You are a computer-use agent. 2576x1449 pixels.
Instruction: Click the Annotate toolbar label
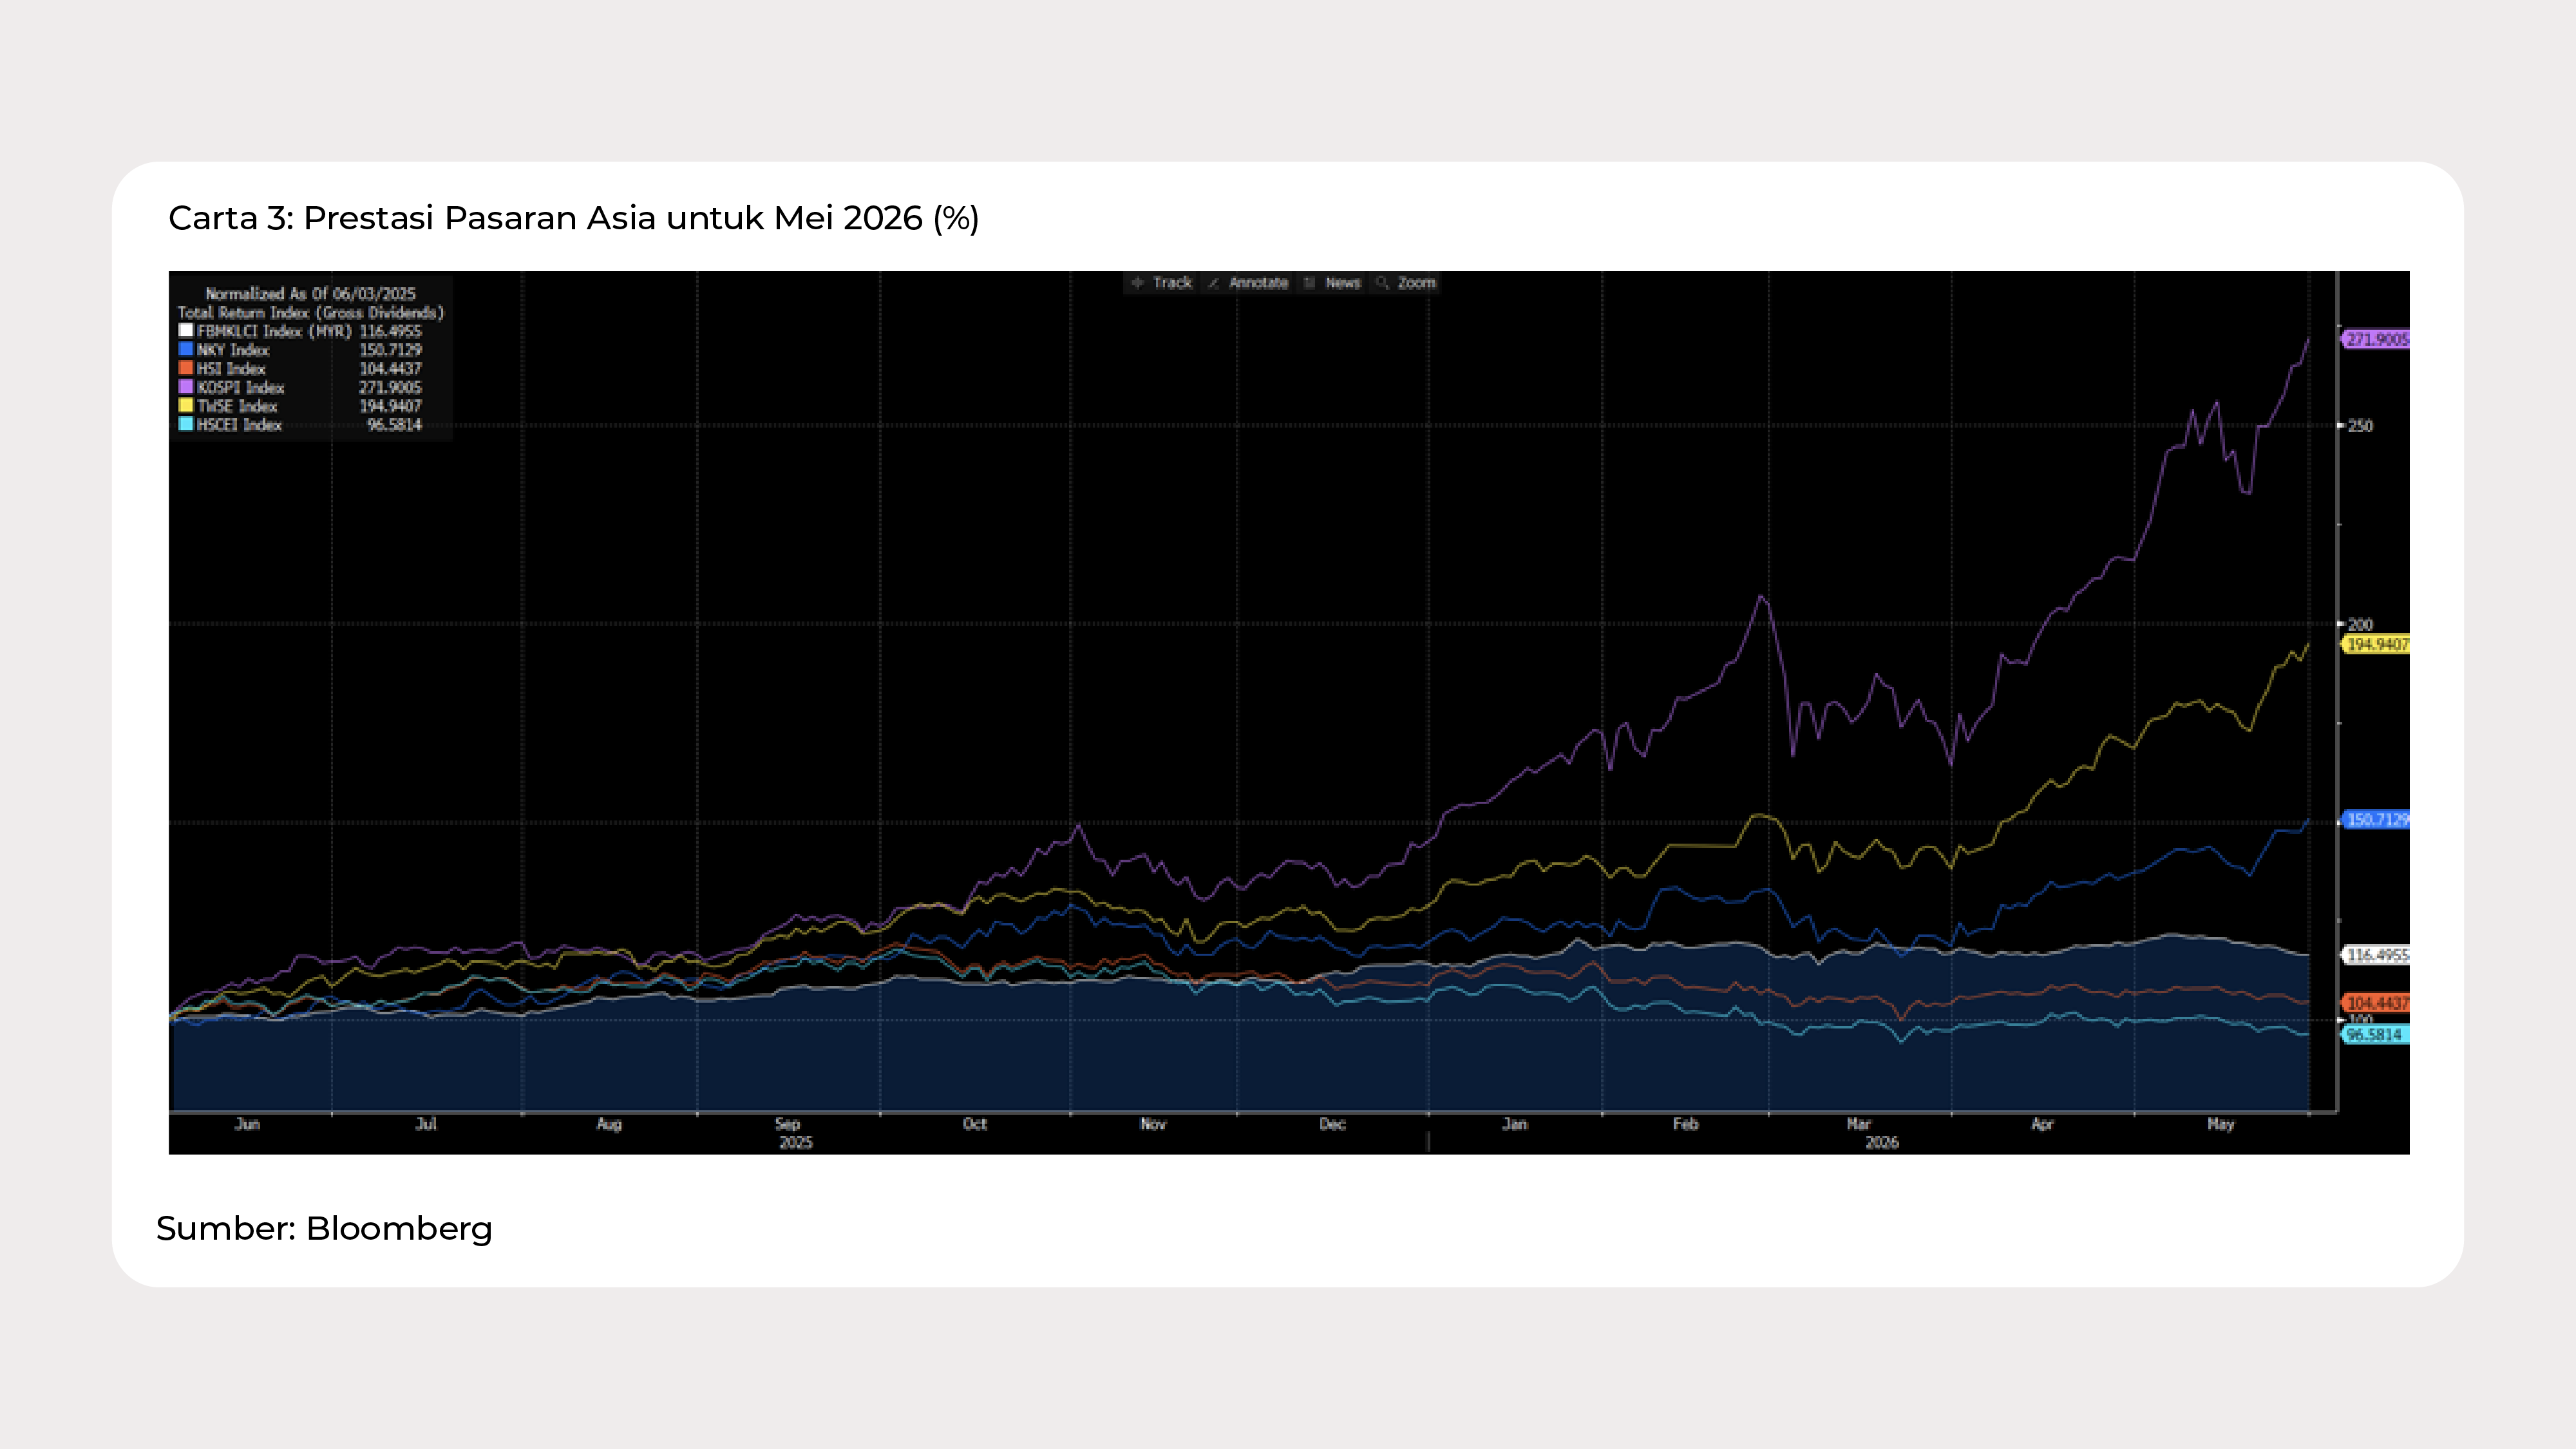(1258, 283)
